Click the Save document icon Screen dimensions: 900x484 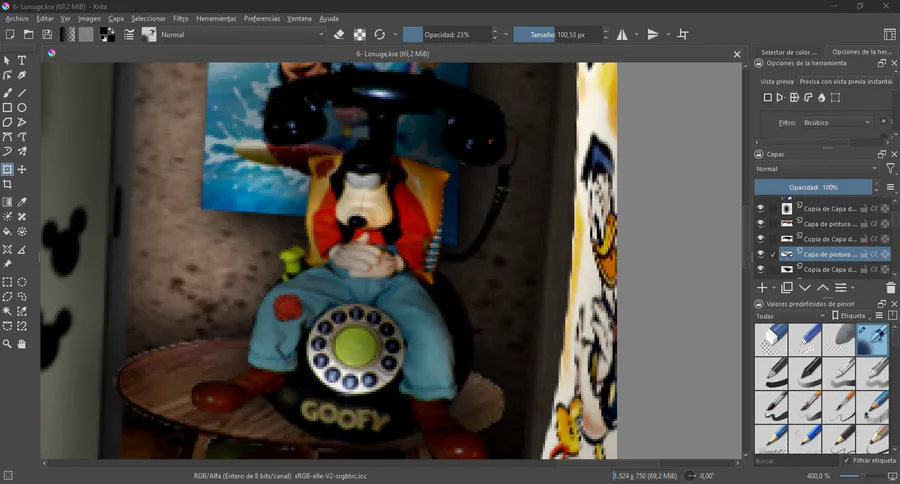pos(47,34)
